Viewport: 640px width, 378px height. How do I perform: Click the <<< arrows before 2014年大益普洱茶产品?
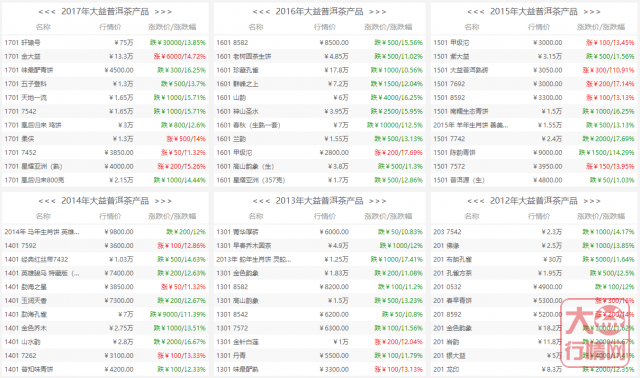47,201
